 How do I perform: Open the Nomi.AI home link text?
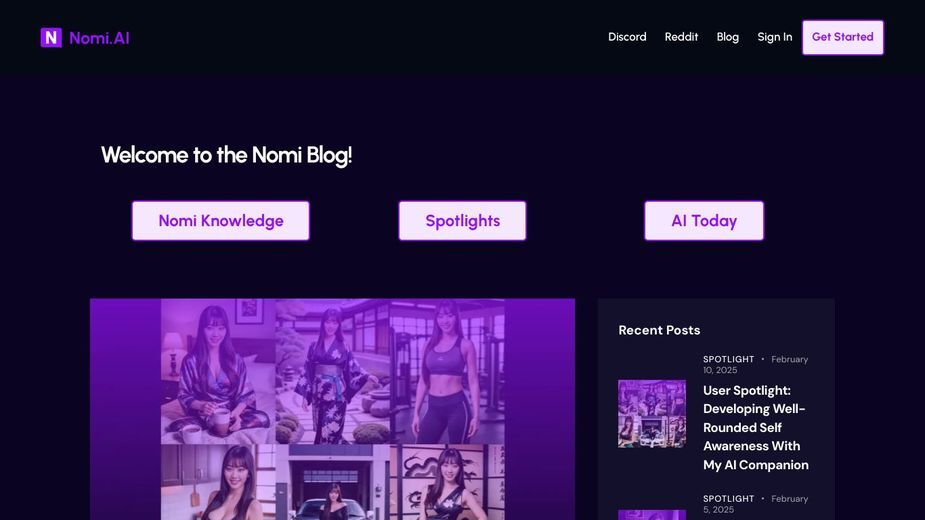(99, 38)
